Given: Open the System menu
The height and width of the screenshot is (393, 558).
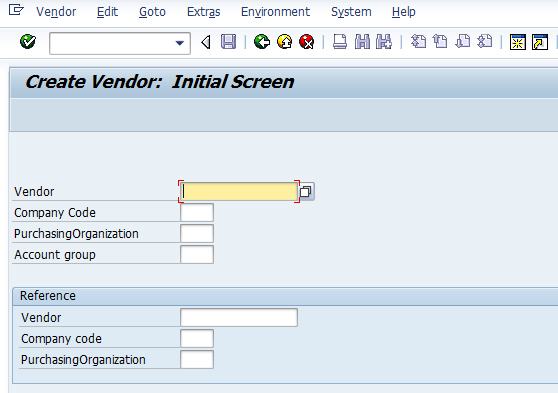Looking at the screenshot, I should pos(351,12).
